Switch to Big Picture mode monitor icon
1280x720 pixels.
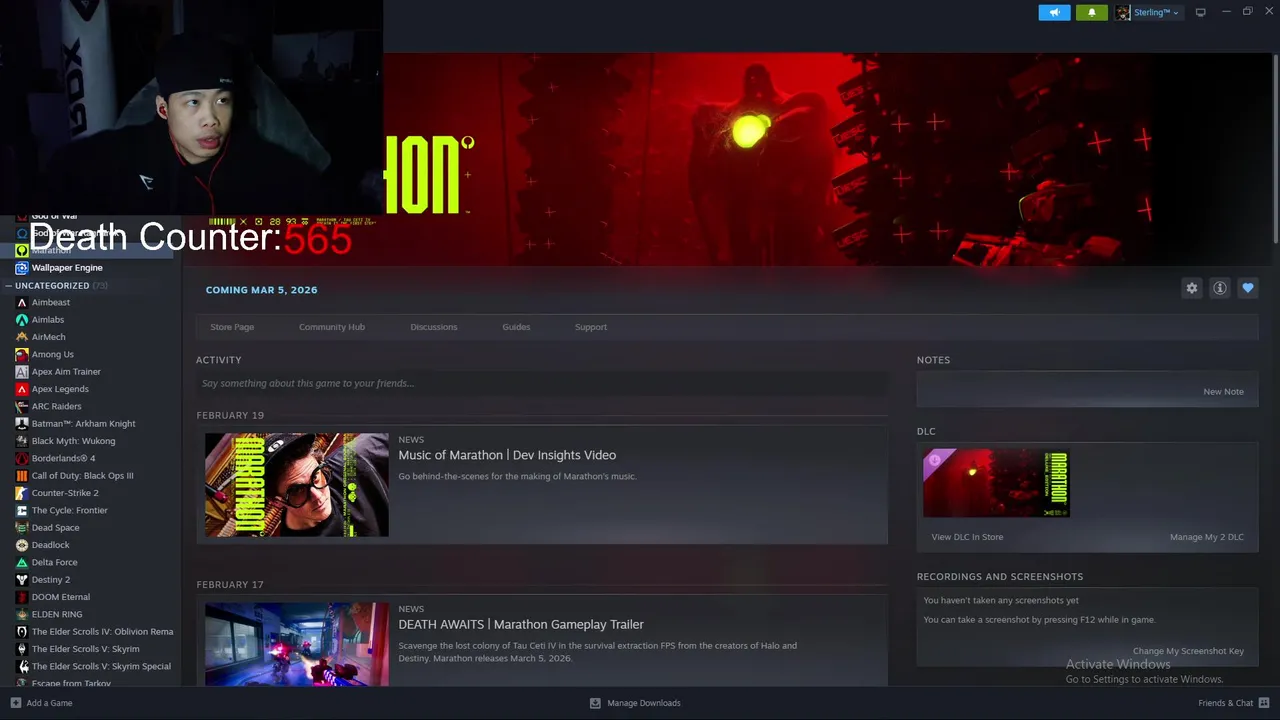(x=1200, y=12)
